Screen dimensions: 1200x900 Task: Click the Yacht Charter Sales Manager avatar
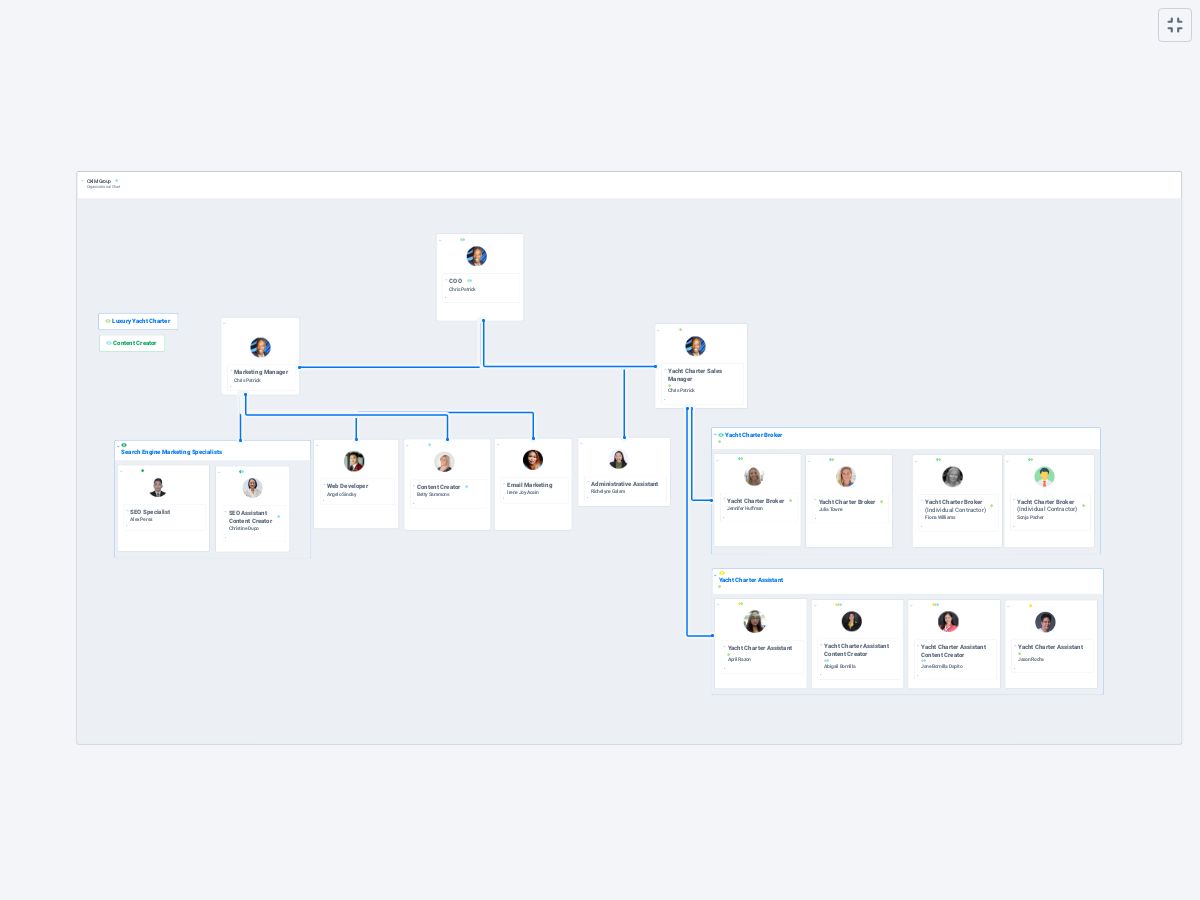pyautogui.click(x=695, y=346)
